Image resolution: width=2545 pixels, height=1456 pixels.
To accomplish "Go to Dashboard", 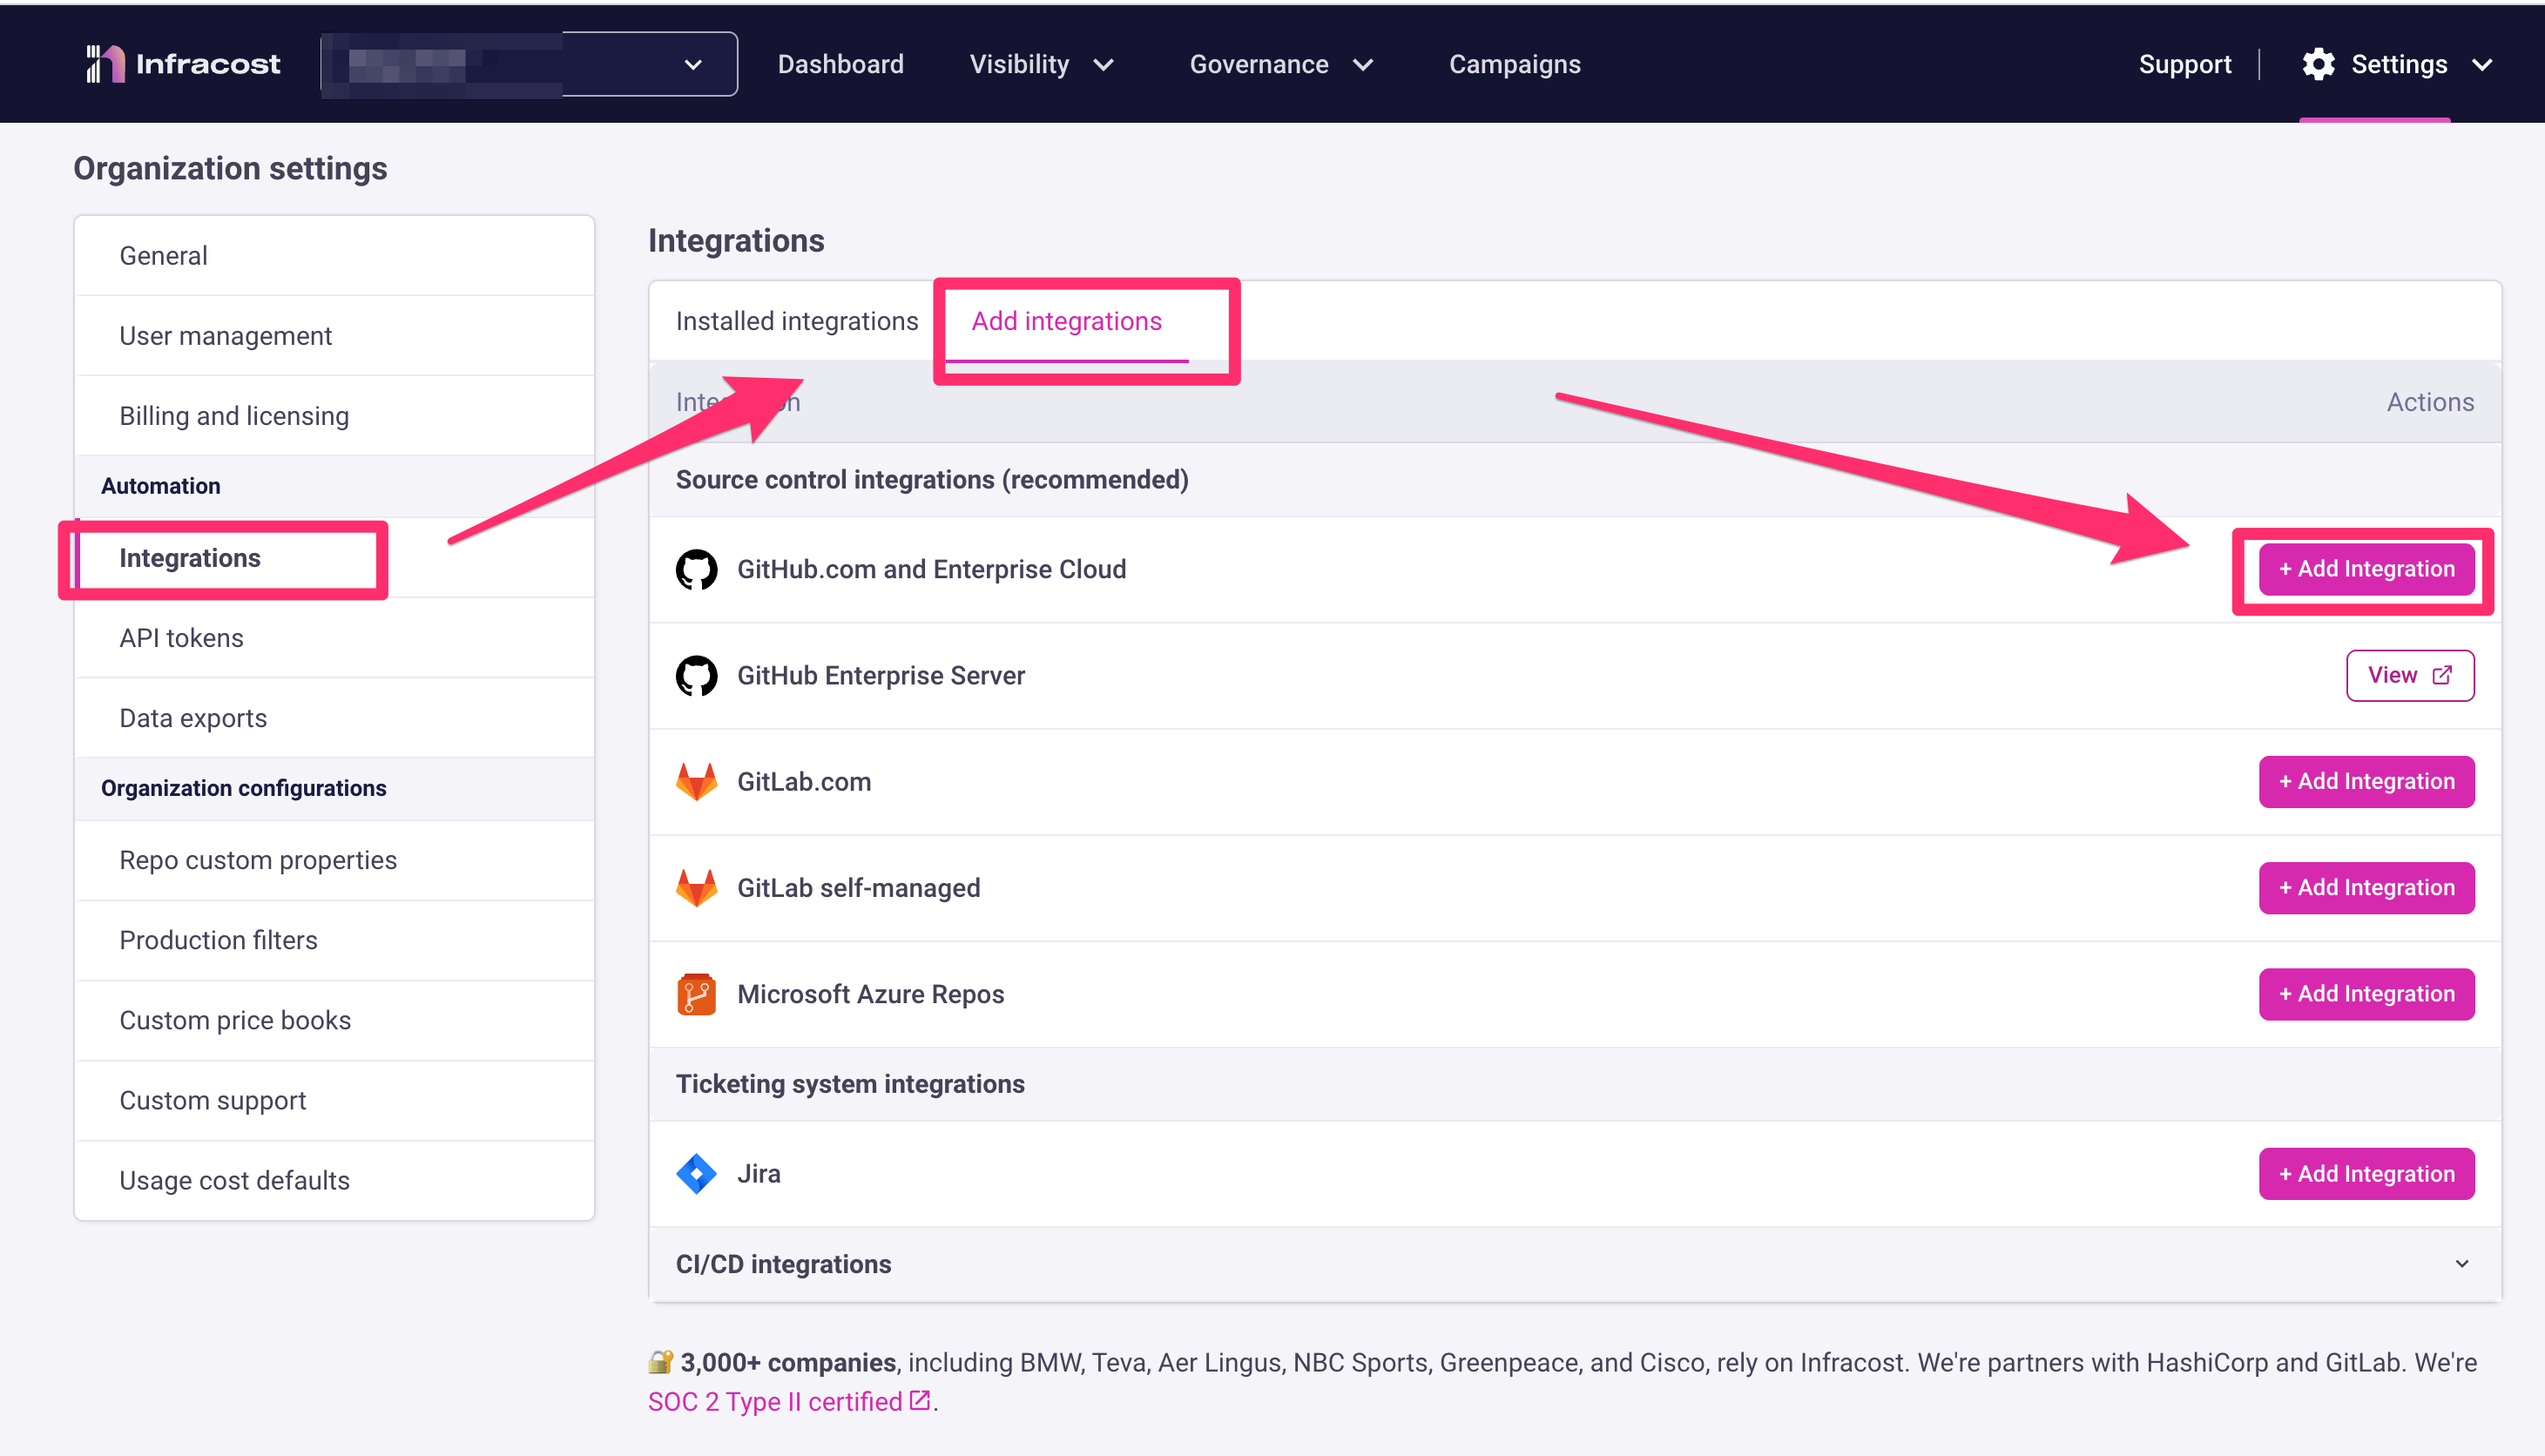I will pyautogui.click(x=840, y=64).
